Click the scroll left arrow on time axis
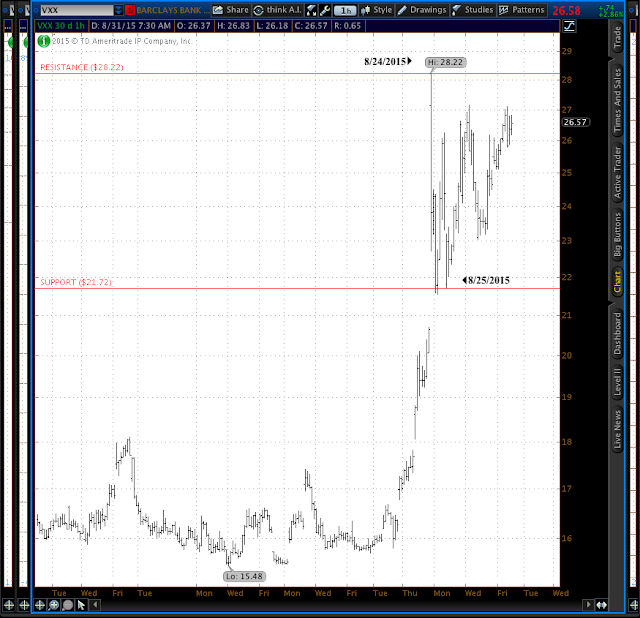 coord(95,605)
